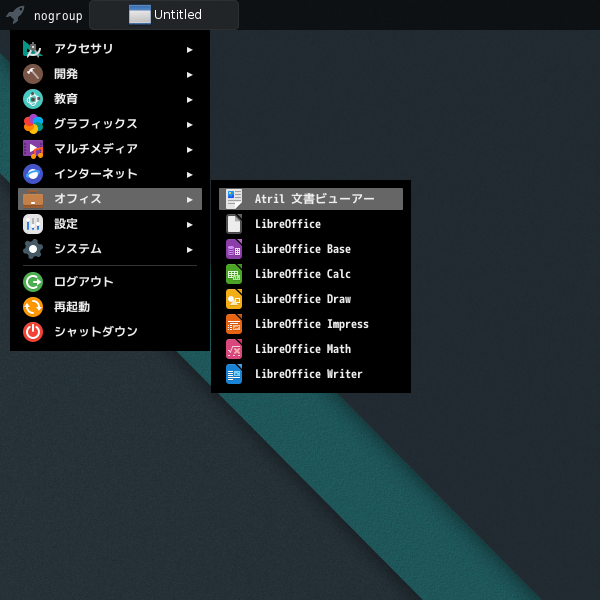
Task: Click the アクセサリ category icon
Action: 33,49
